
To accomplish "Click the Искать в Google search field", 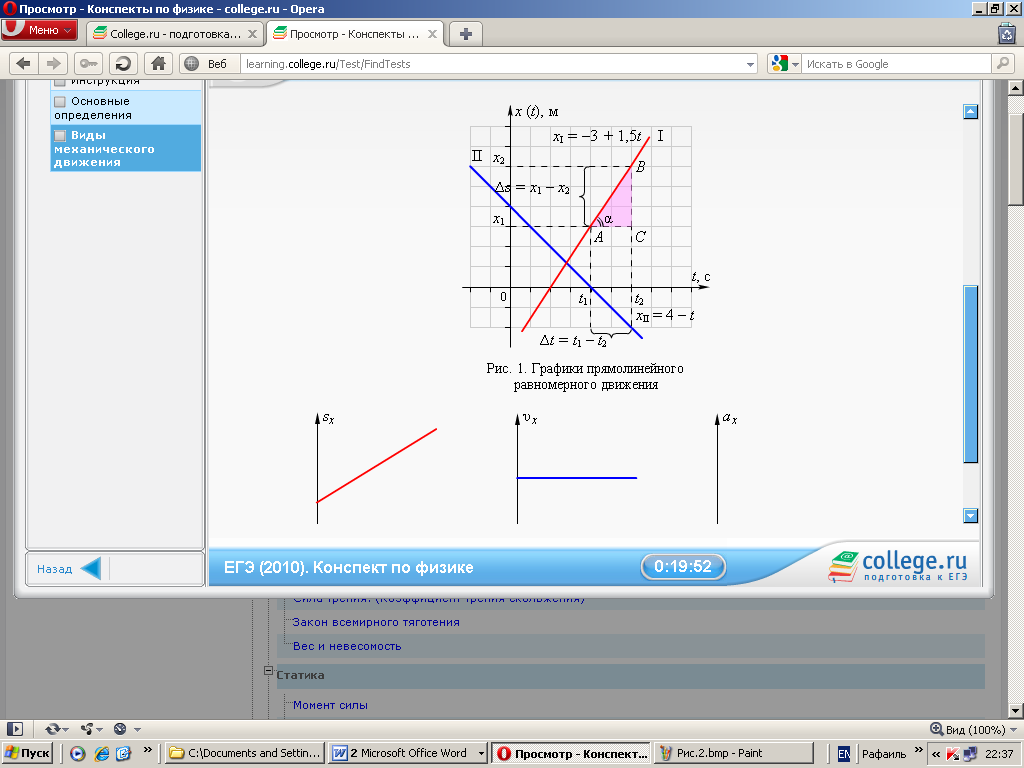I will click(x=895, y=64).
